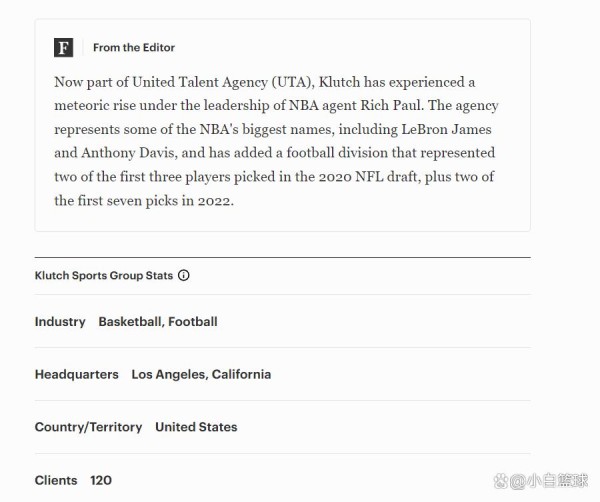The image size is (600, 502).
Task: Click the word "Klutch" in the editor paragraph
Action: (x=340, y=82)
